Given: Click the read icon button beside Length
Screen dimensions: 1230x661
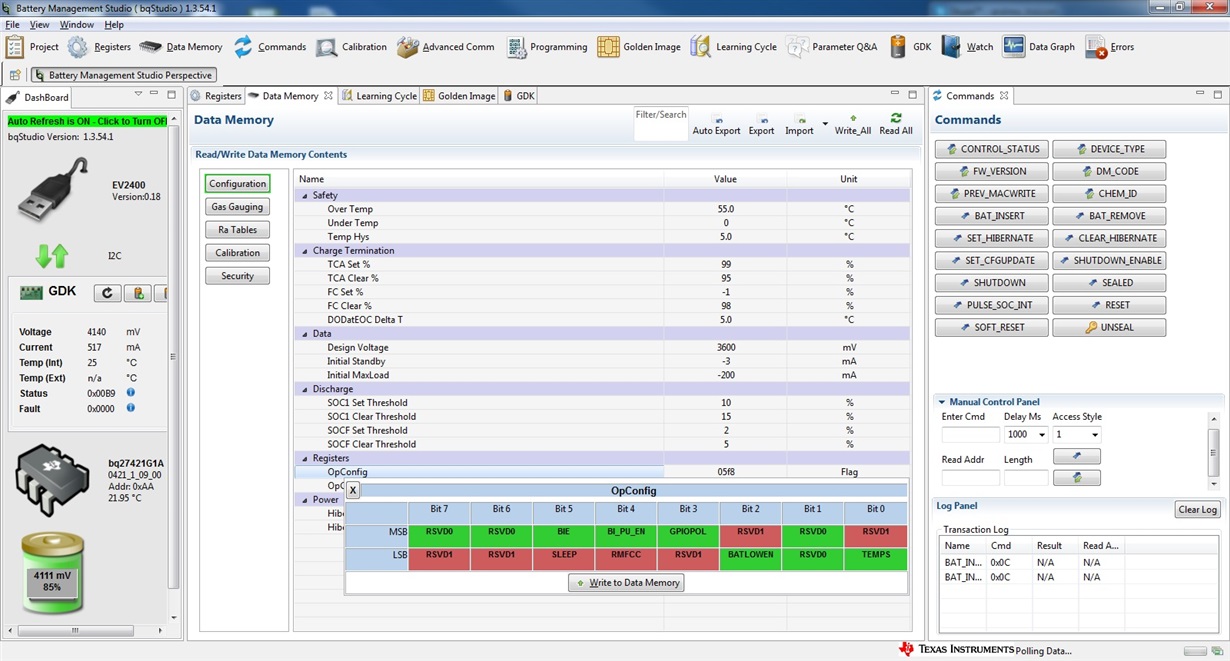Looking at the screenshot, I should tap(1077, 478).
